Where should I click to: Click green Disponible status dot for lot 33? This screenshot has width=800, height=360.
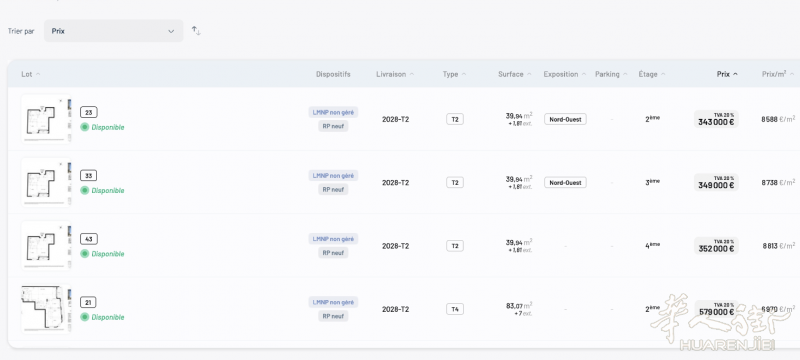(85, 190)
